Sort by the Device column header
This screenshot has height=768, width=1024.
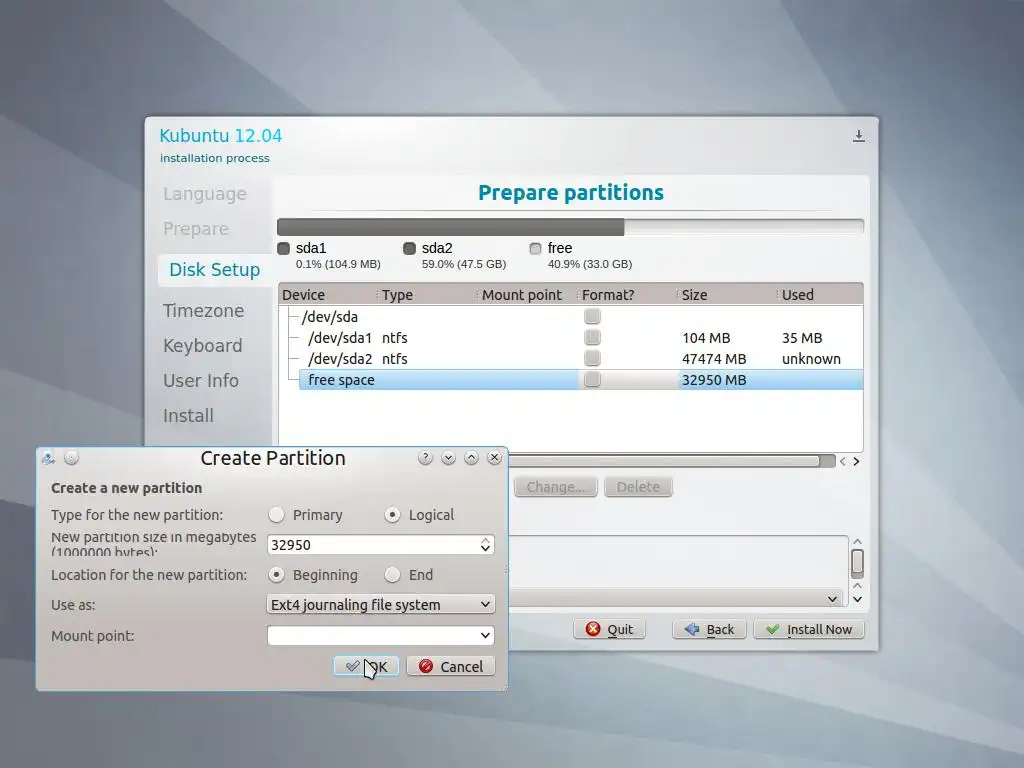click(328, 295)
